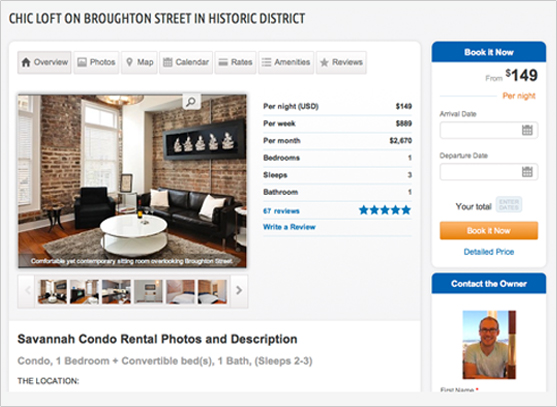Open the 67 reviews link
Screen dimensions: 557x407
coord(281,211)
